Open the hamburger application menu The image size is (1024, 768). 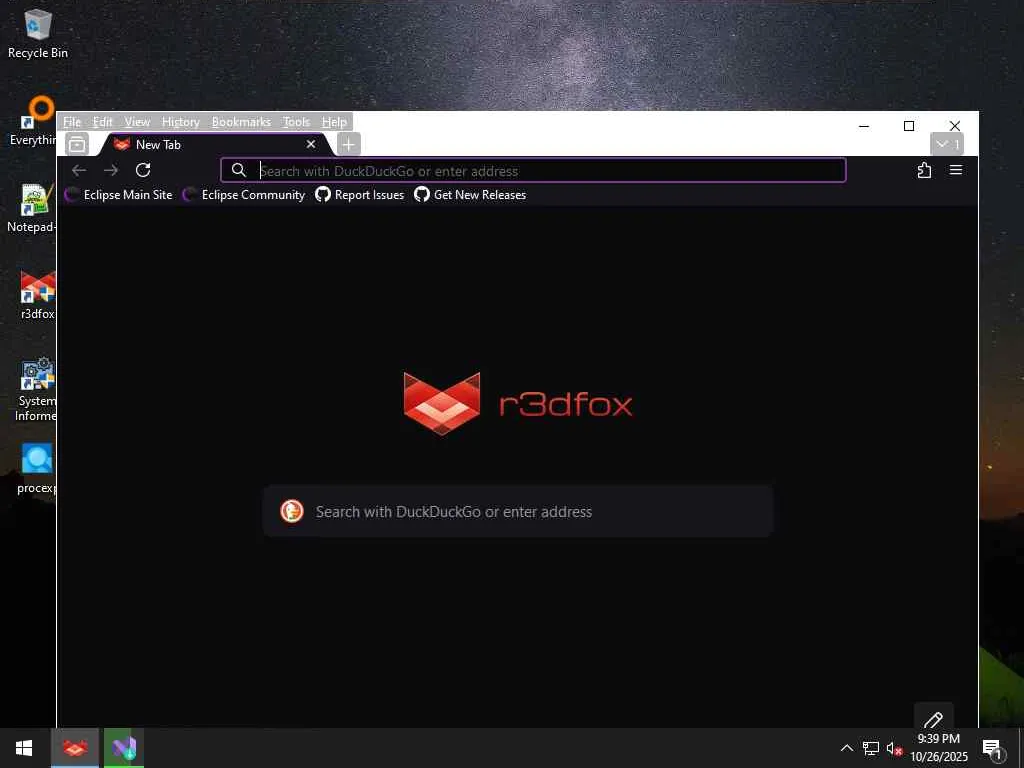pyautogui.click(x=955, y=170)
